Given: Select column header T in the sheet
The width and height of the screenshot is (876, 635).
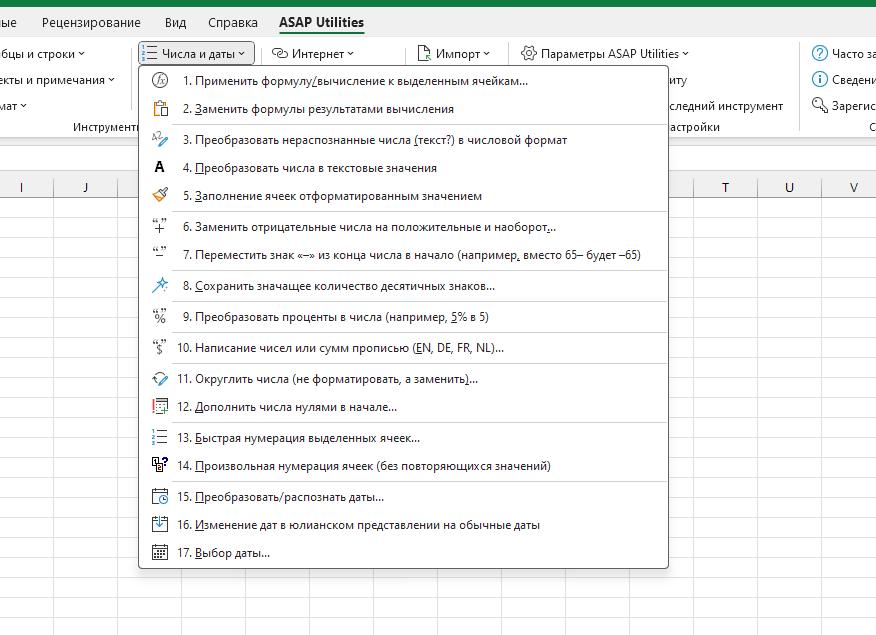Looking at the screenshot, I should (x=725, y=187).
